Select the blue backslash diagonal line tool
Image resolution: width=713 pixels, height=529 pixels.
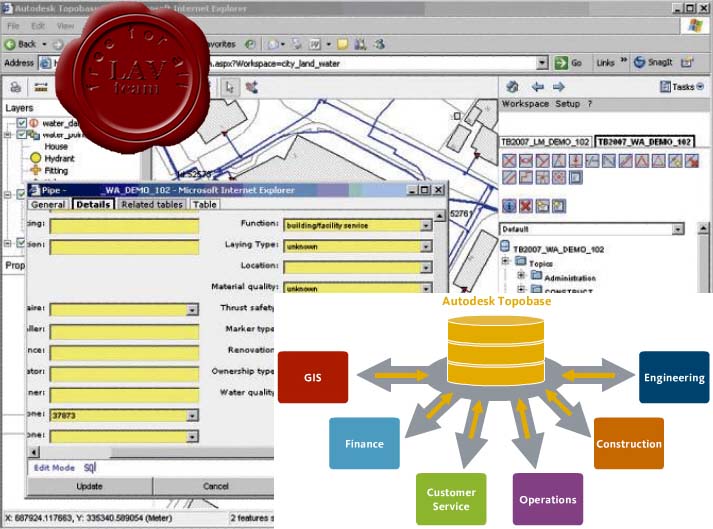tap(609, 161)
